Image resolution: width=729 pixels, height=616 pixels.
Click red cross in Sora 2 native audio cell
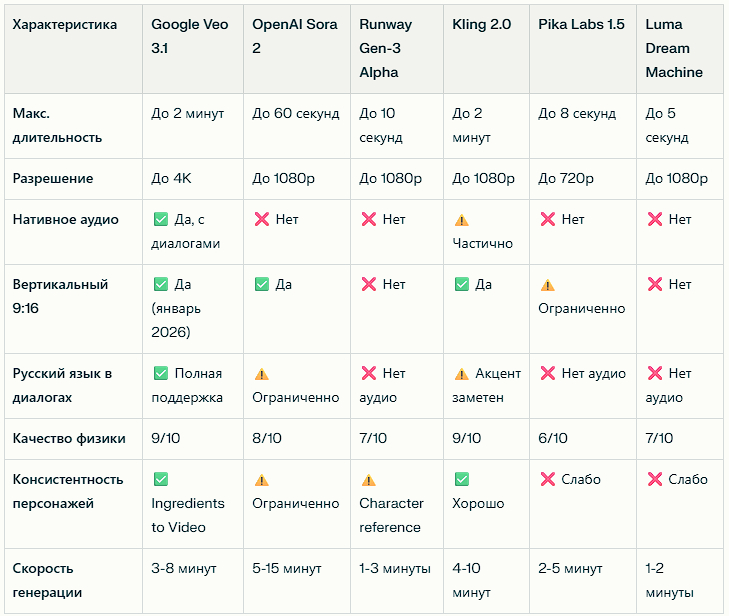(x=262, y=219)
